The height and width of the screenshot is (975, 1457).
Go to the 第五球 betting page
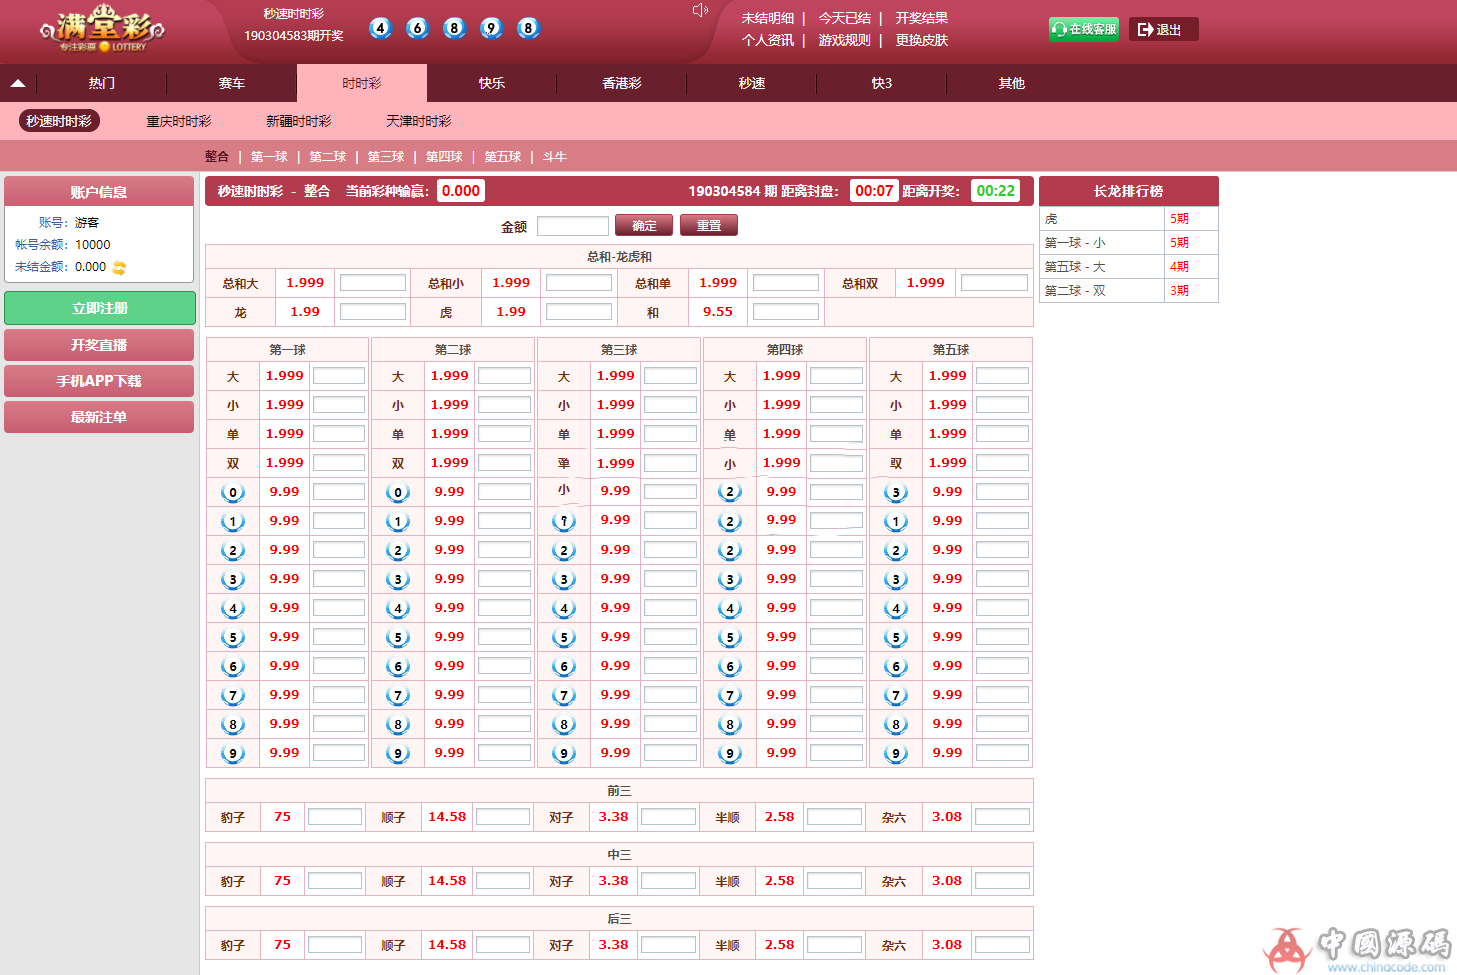tap(503, 157)
